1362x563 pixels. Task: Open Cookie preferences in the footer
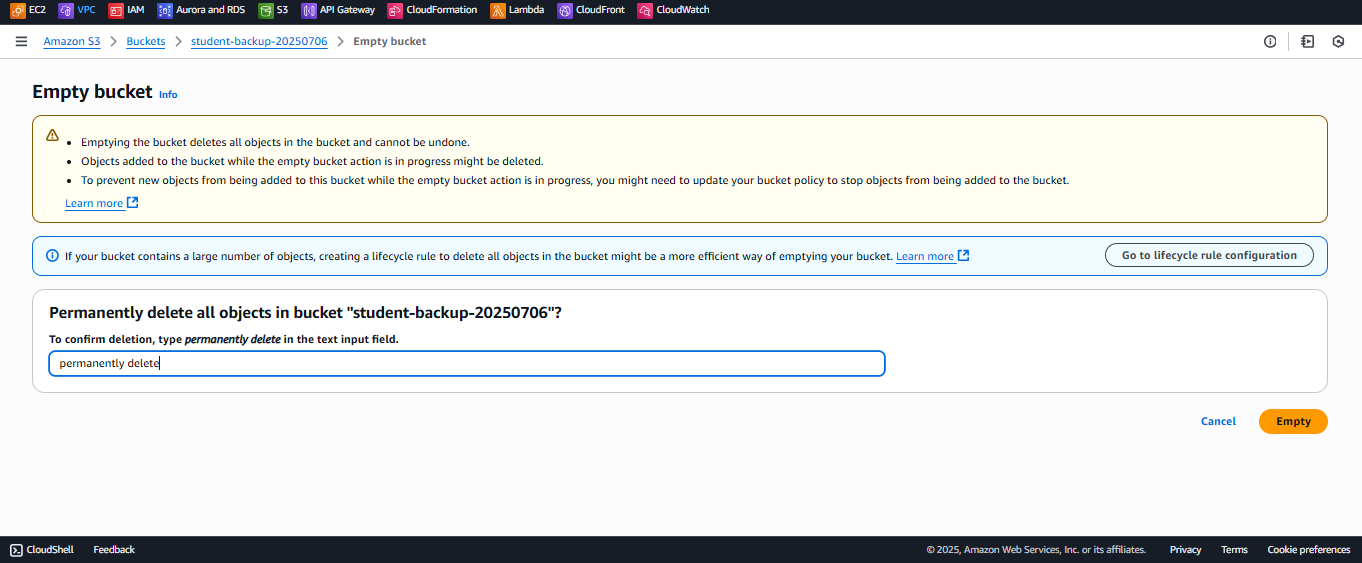[x=1308, y=550]
